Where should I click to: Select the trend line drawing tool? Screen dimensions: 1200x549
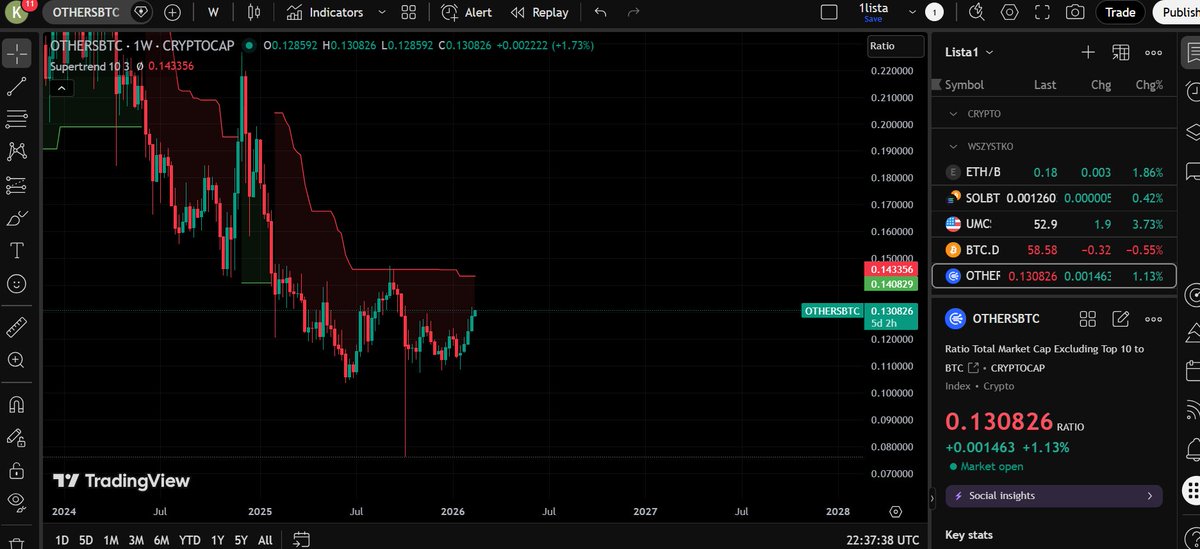(x=17, y=86)
